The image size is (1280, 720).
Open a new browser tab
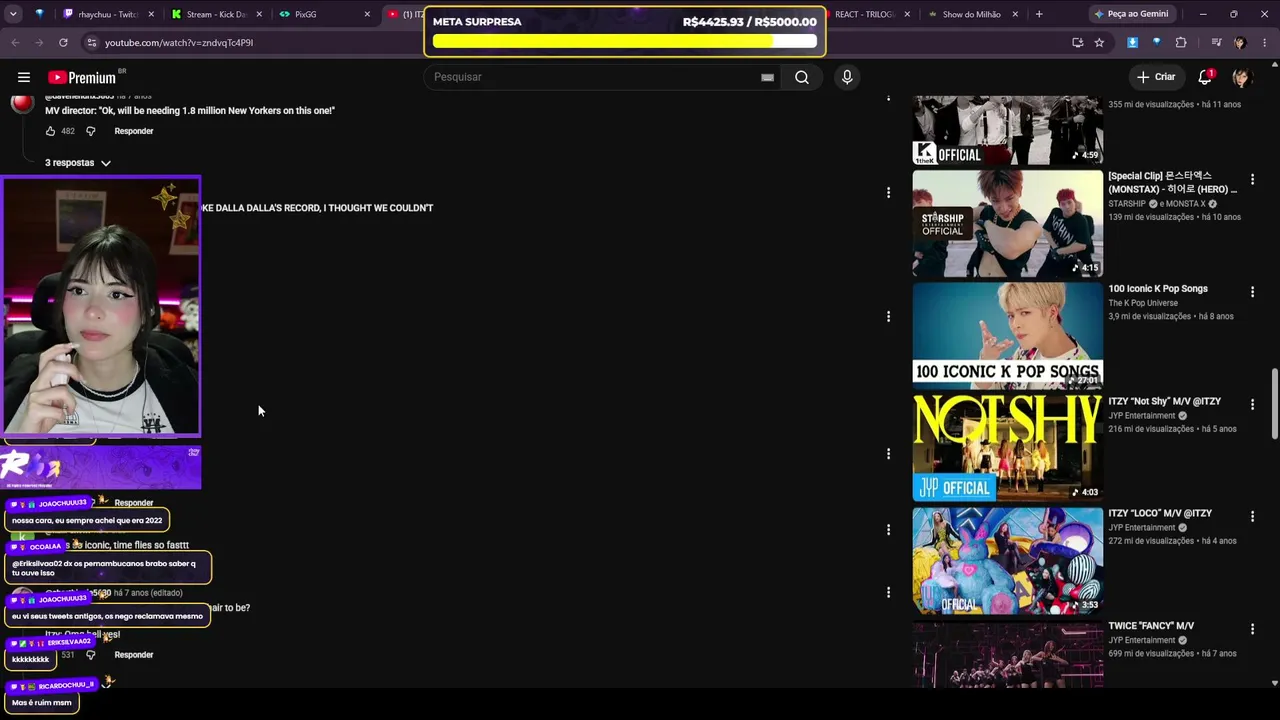coord(1039,14)
